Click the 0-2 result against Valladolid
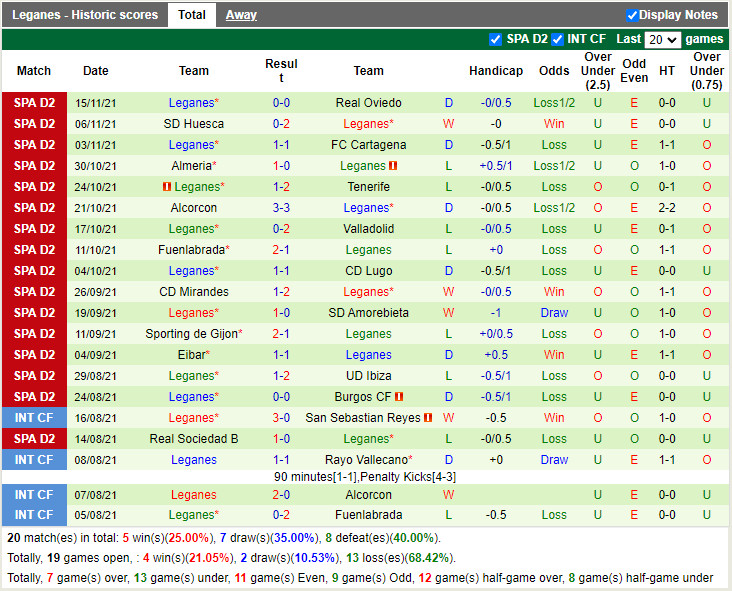Viewport: 732px width, 591px height. [x=281, y=229]
